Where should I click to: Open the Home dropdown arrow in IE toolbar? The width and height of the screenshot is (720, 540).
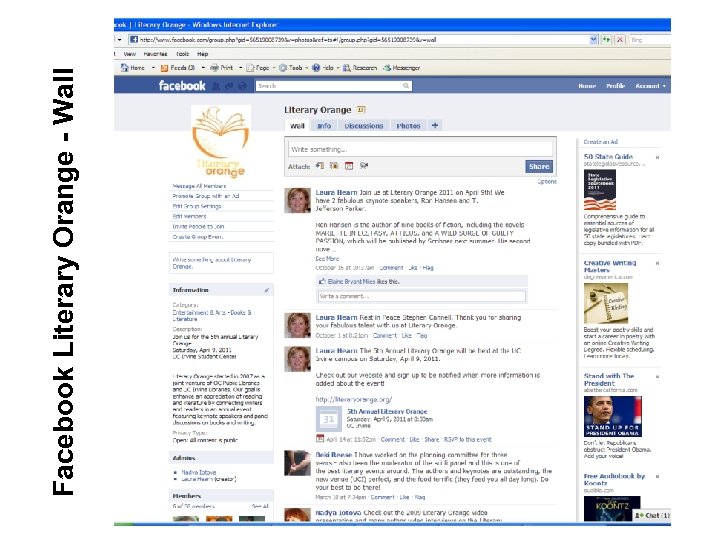point(153,68)
